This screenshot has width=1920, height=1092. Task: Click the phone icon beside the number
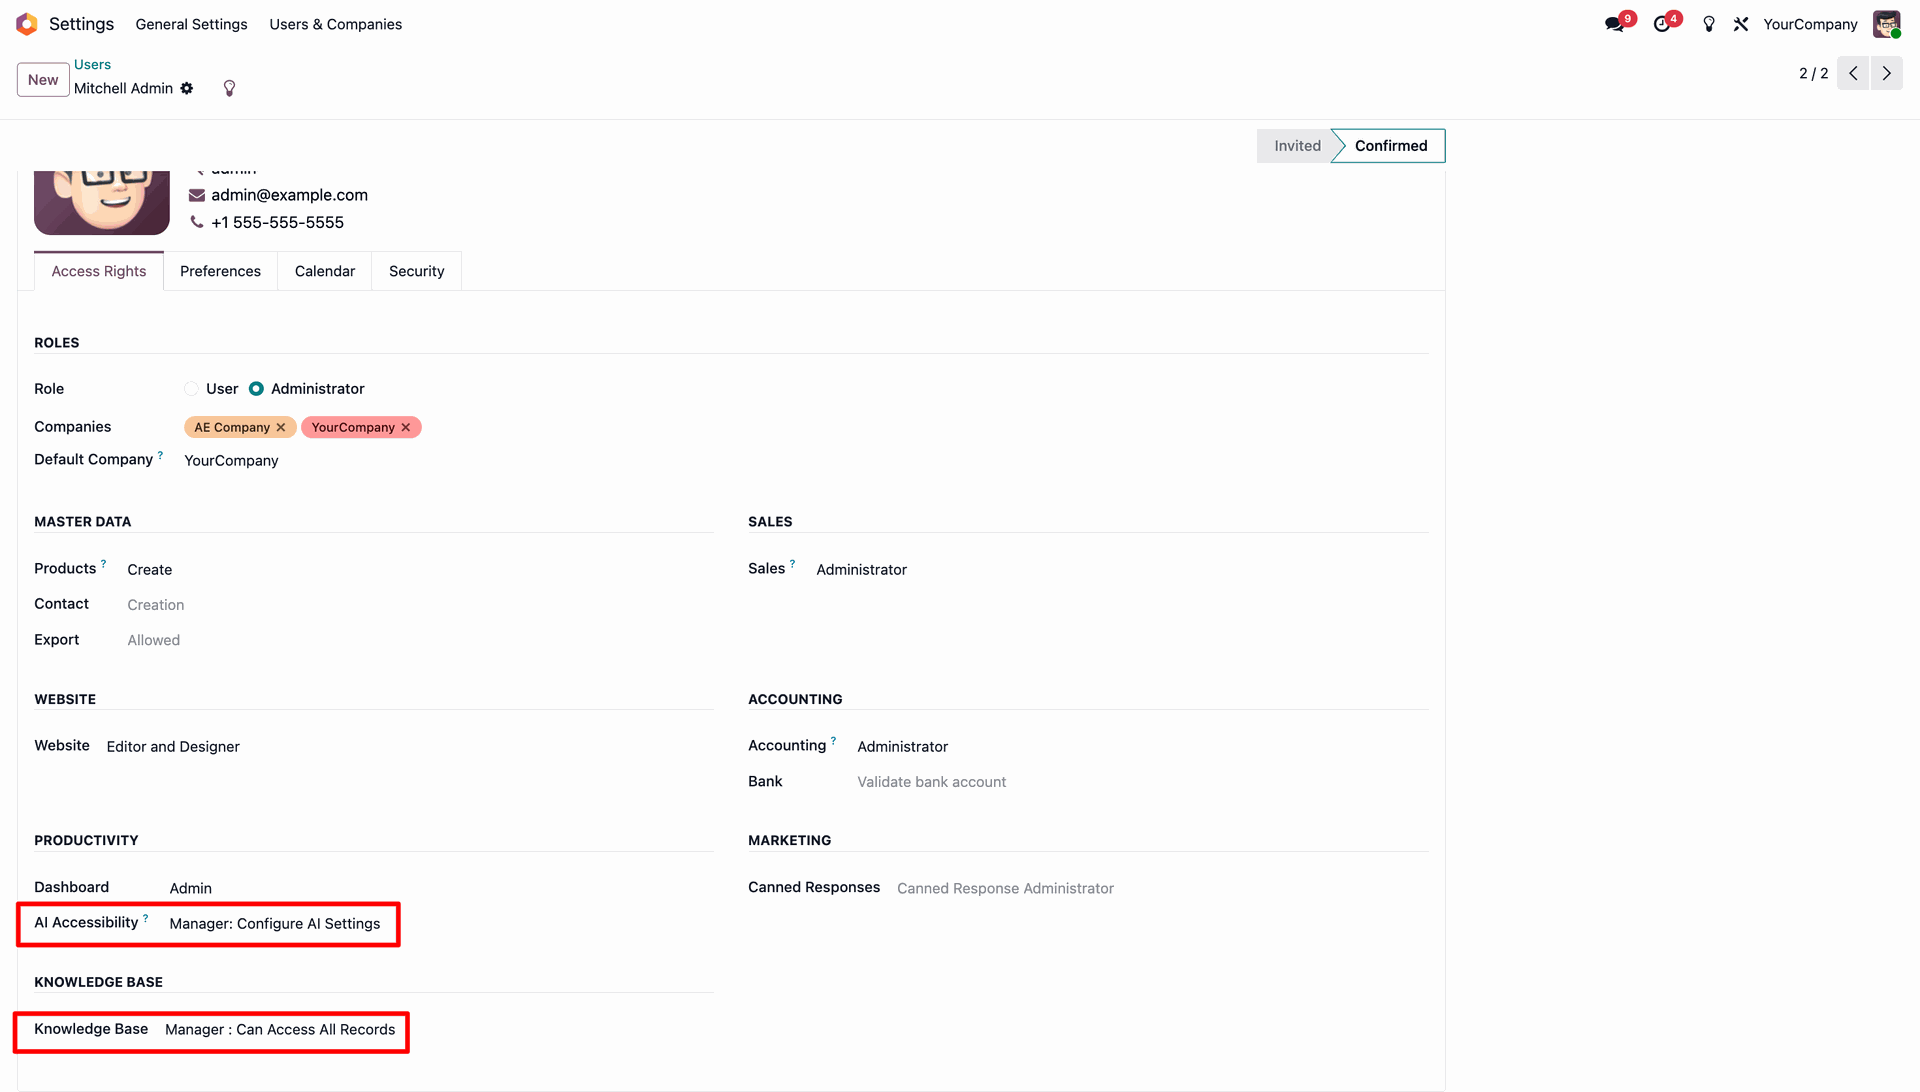tap(197, 222)
